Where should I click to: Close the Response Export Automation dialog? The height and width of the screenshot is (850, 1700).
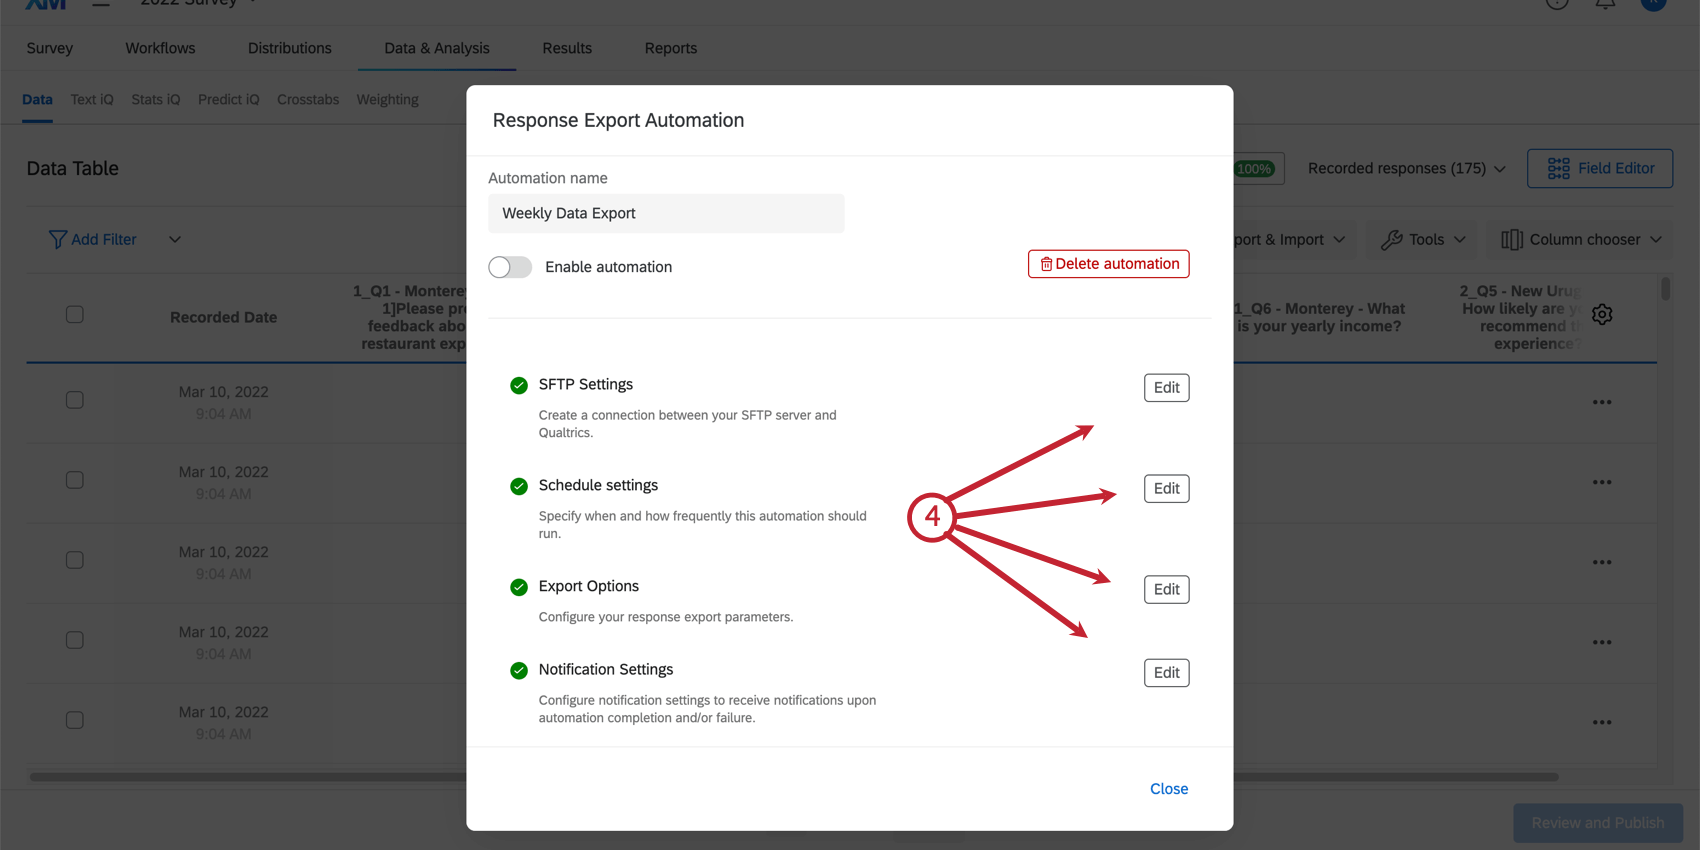(x=1168, y=788)
